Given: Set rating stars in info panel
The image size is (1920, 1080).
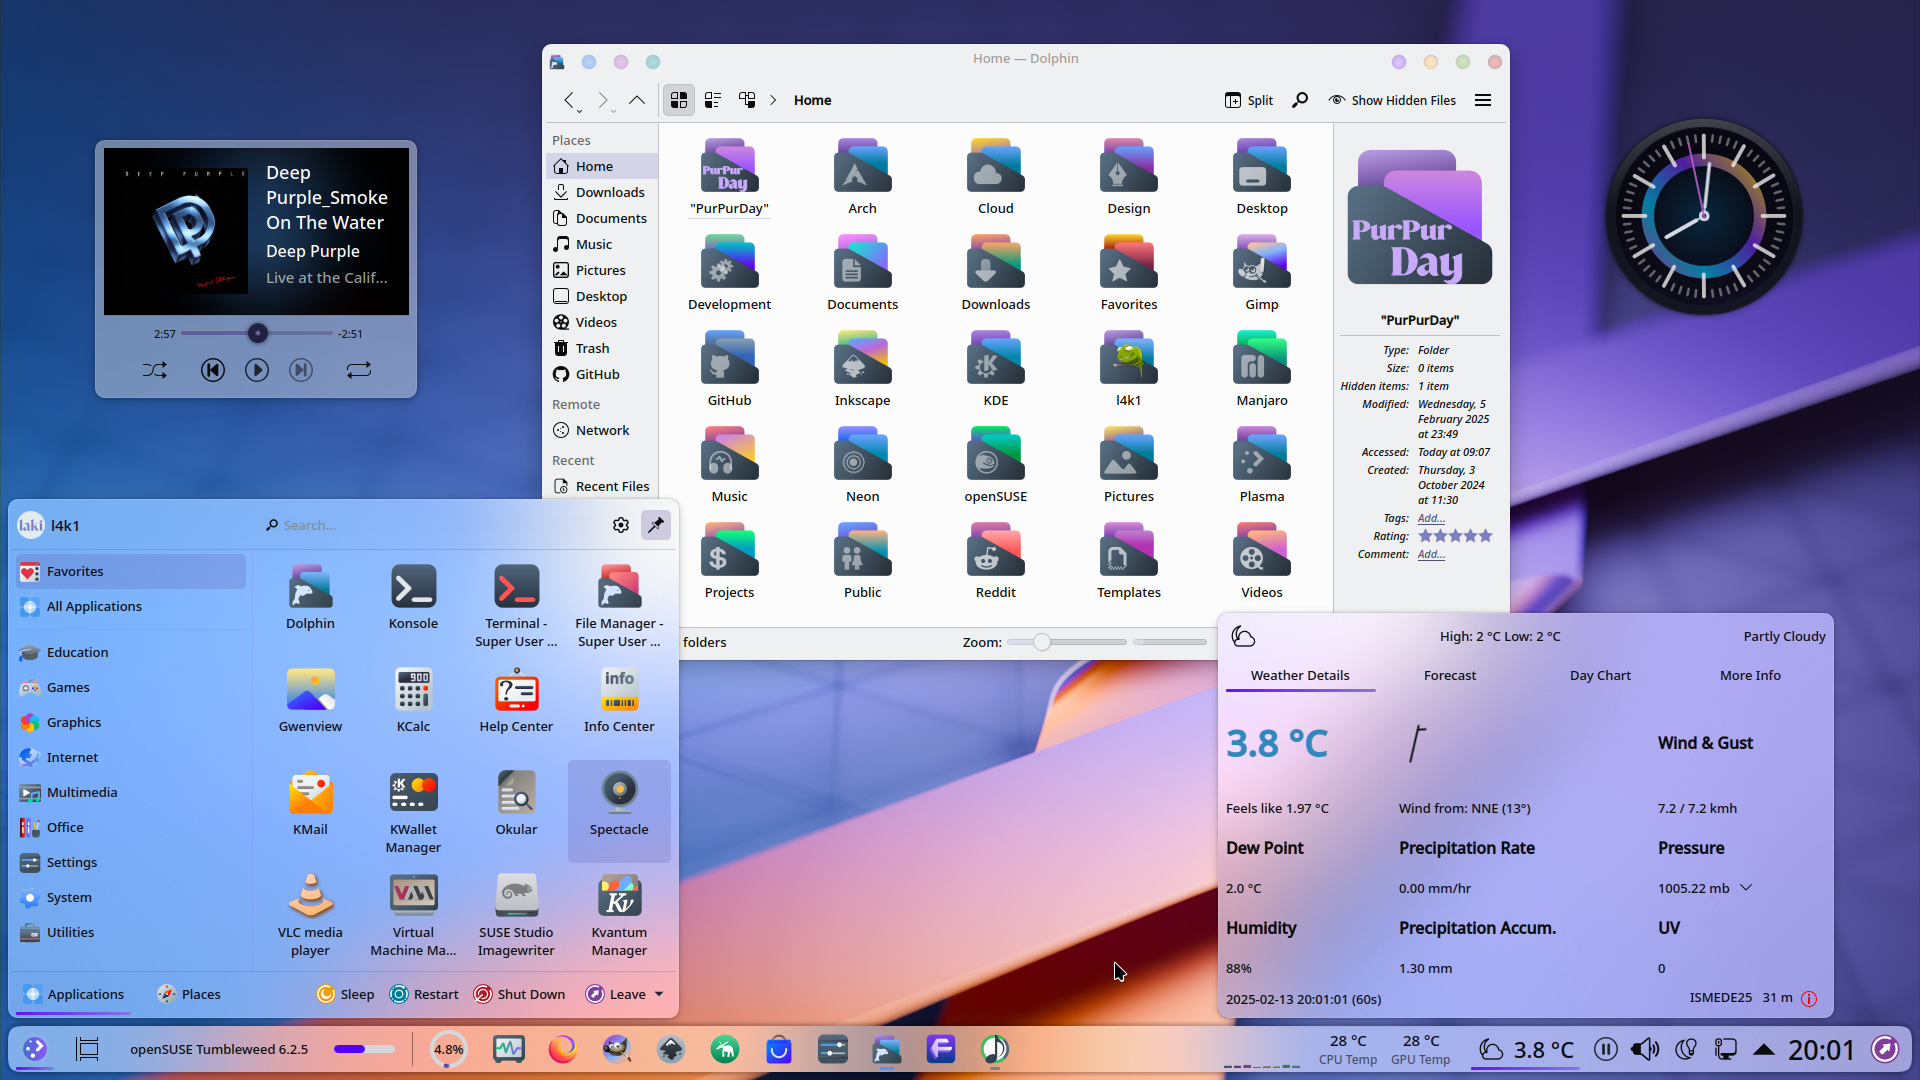Looking at the screenshot, I should click(1455, 536).
